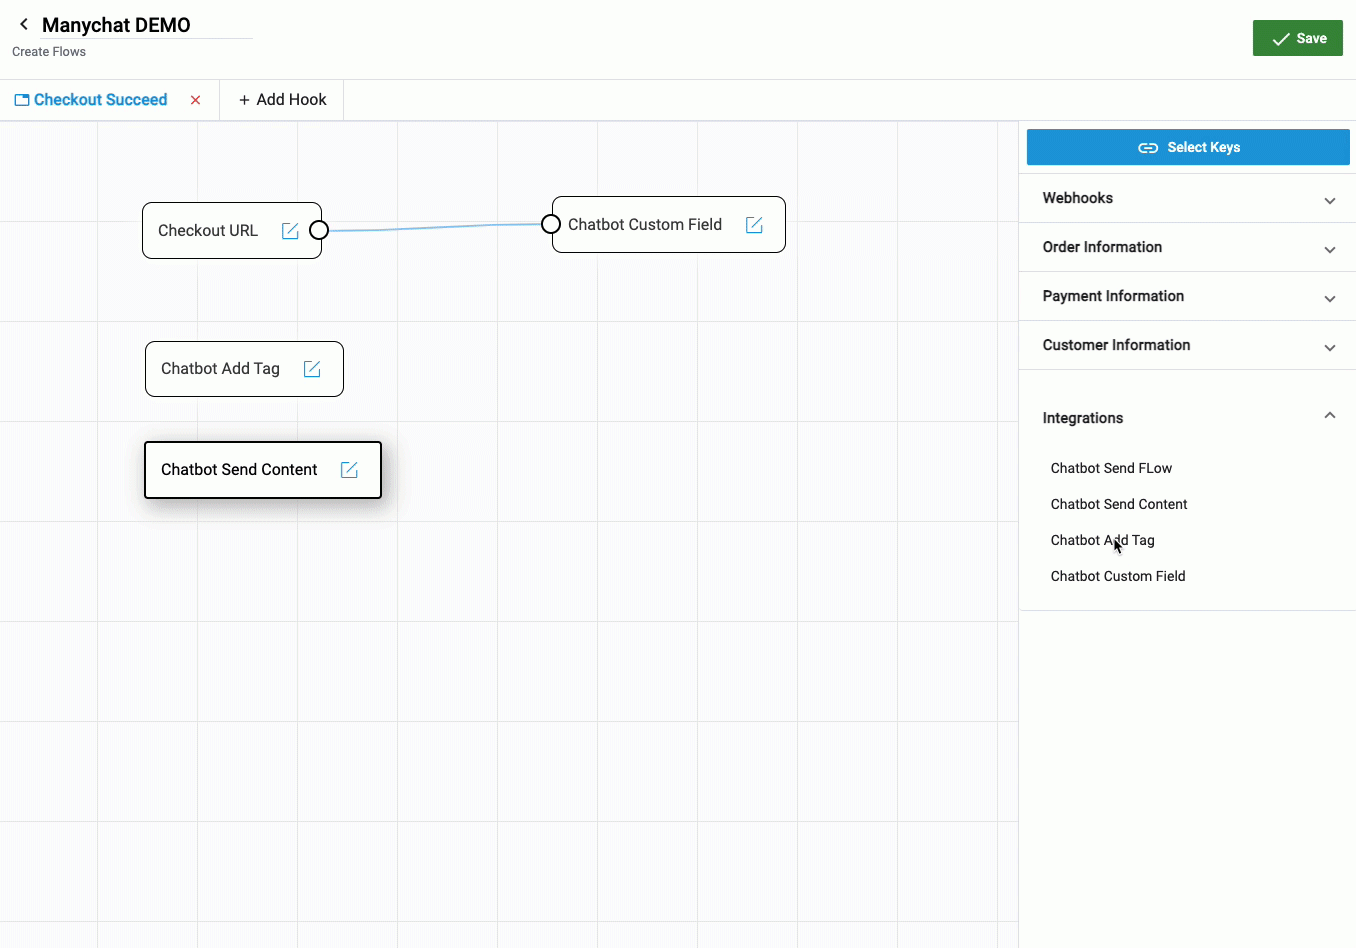This screenshot has width=1356, height=948.
Task: Click the input port of Chatbot Custom Field node
Action: [551, 224]
